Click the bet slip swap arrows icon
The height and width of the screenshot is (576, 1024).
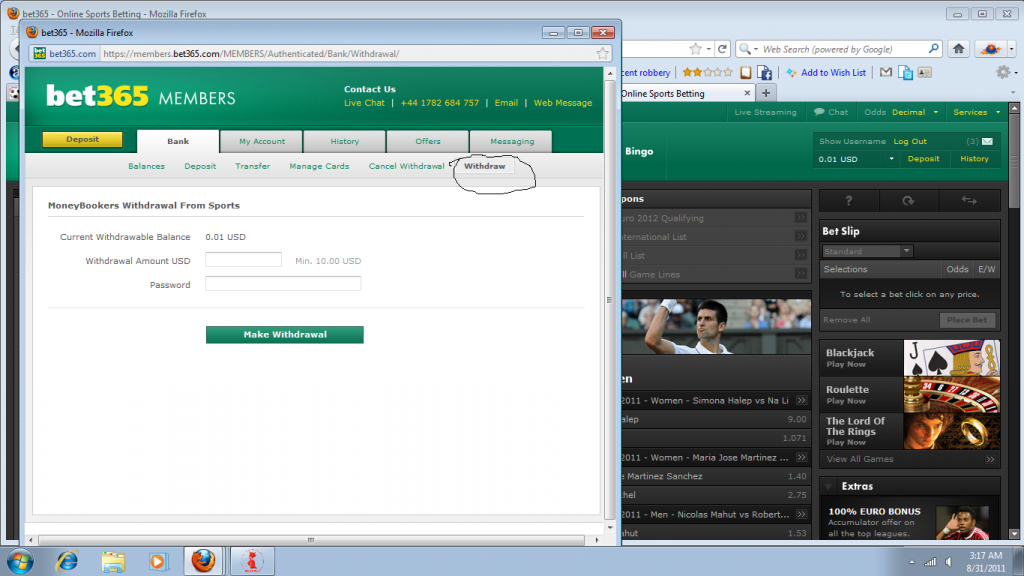coord(969,200)
